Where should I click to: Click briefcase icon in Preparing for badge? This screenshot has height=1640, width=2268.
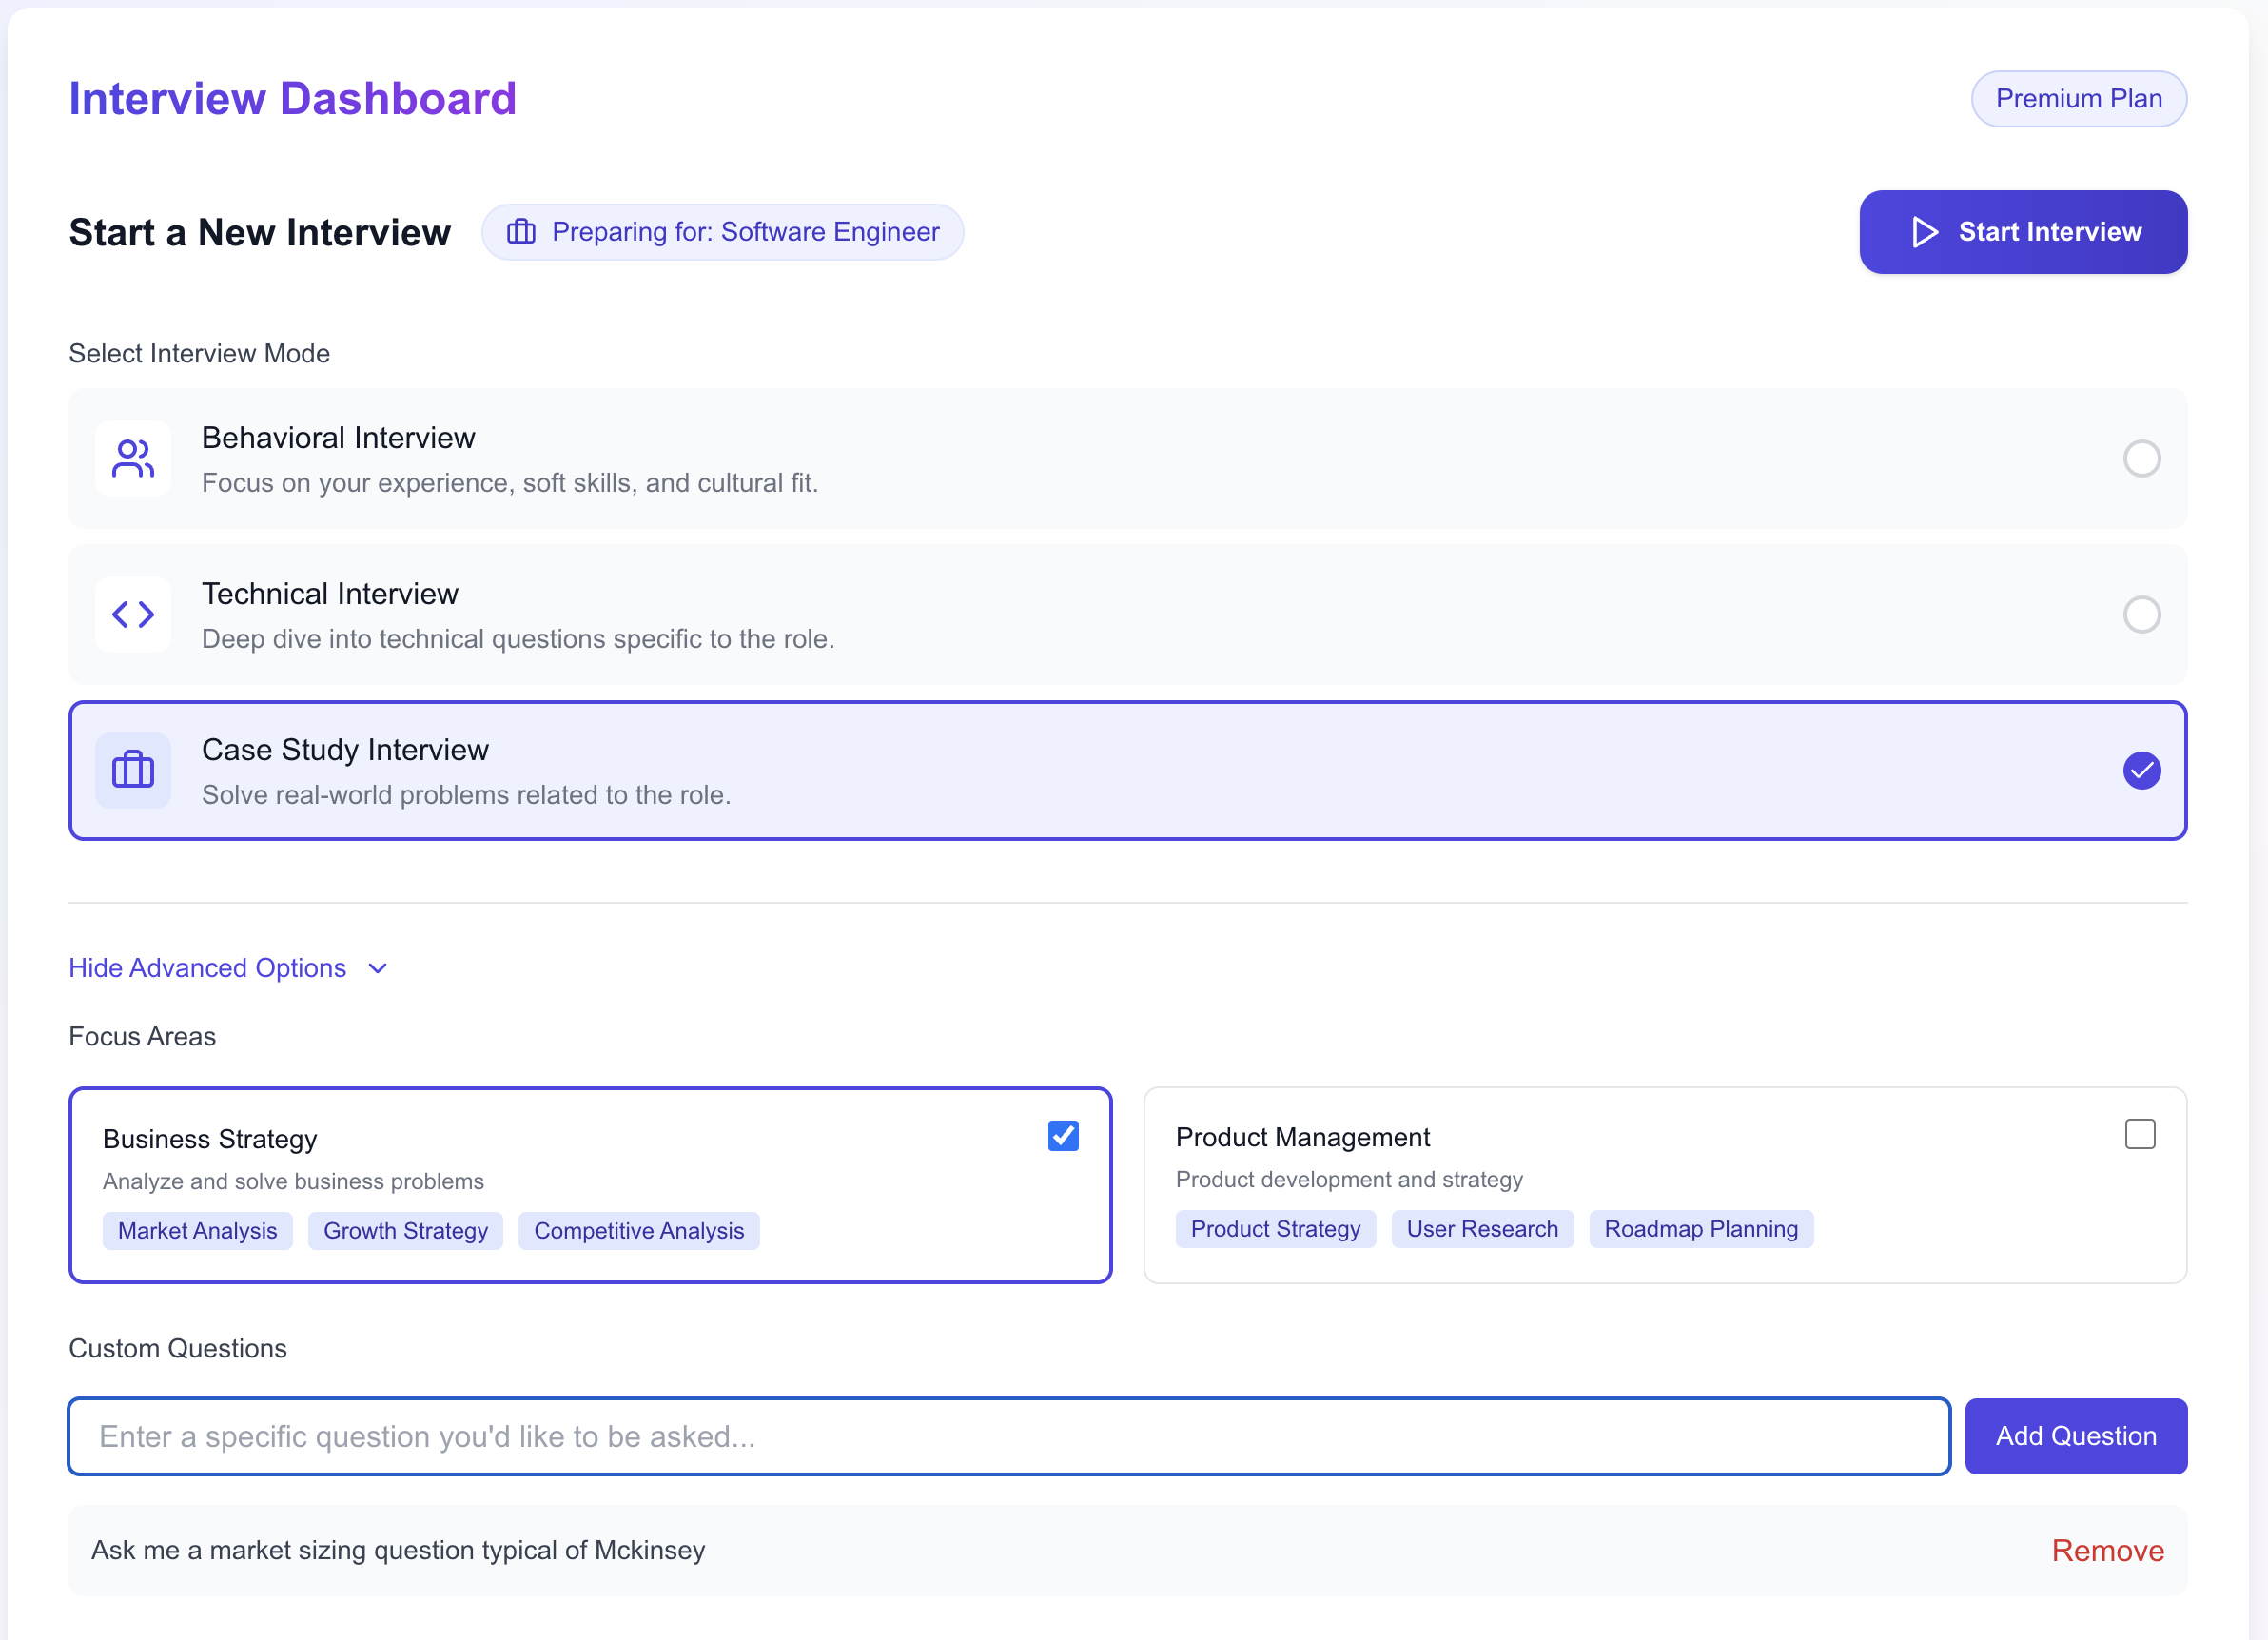tap(521, 232)
